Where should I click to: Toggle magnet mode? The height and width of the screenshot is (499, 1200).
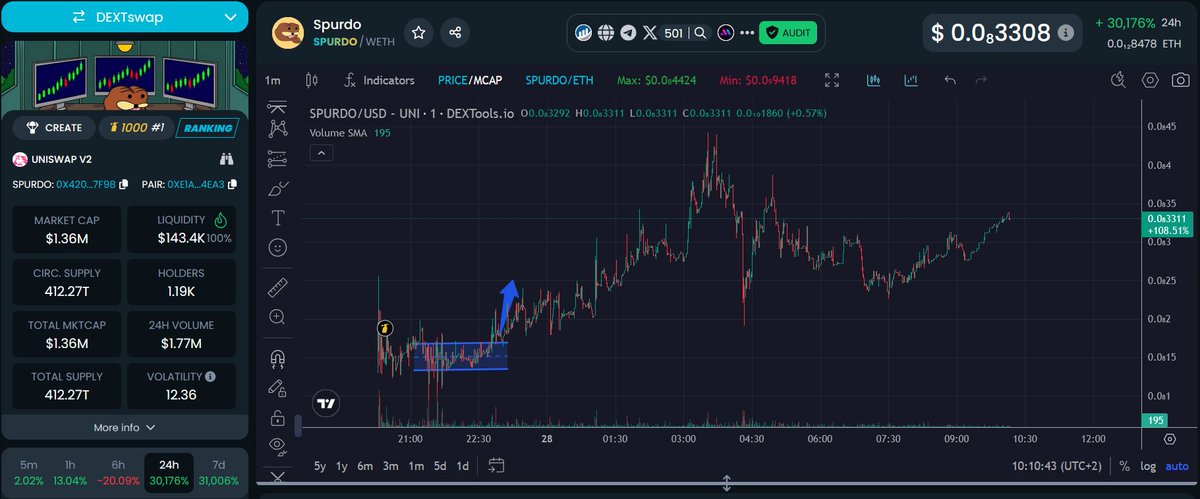coord(278,358)
